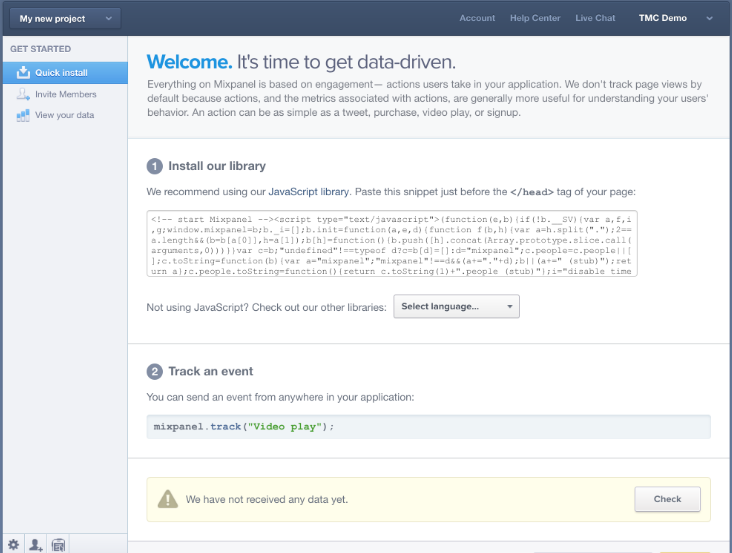
Task: Click the step 1 number badge
Action: point(155,166)
